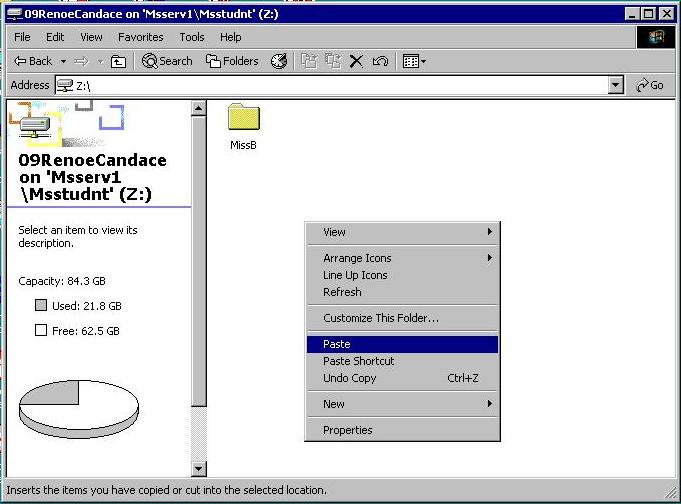Select the MissB folder
Viewport: 681px width, 504px height.
coord(243,126)
